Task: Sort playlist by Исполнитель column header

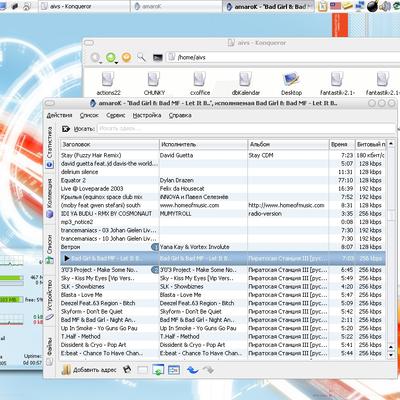Action: click(x=203, y=144)
